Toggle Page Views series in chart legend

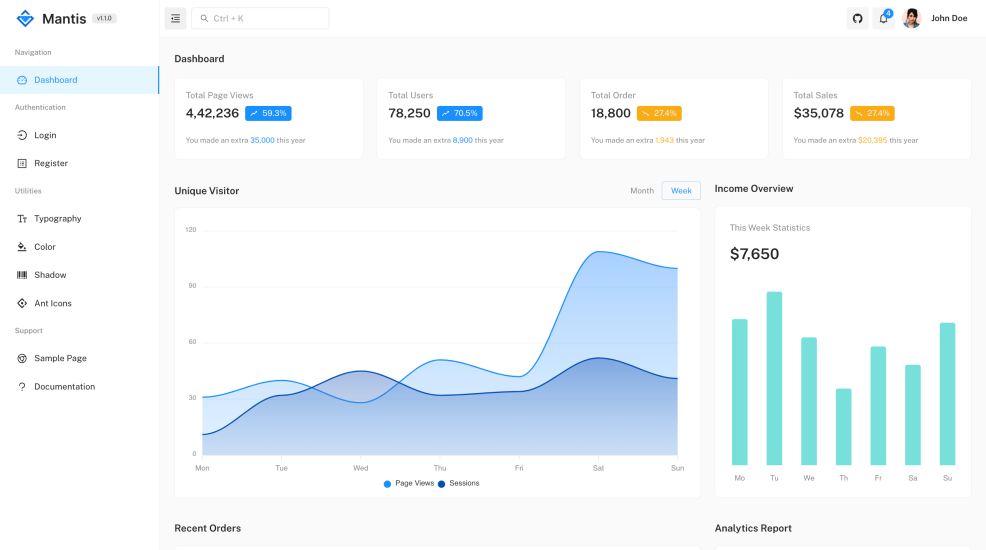(x=409, y=483)
